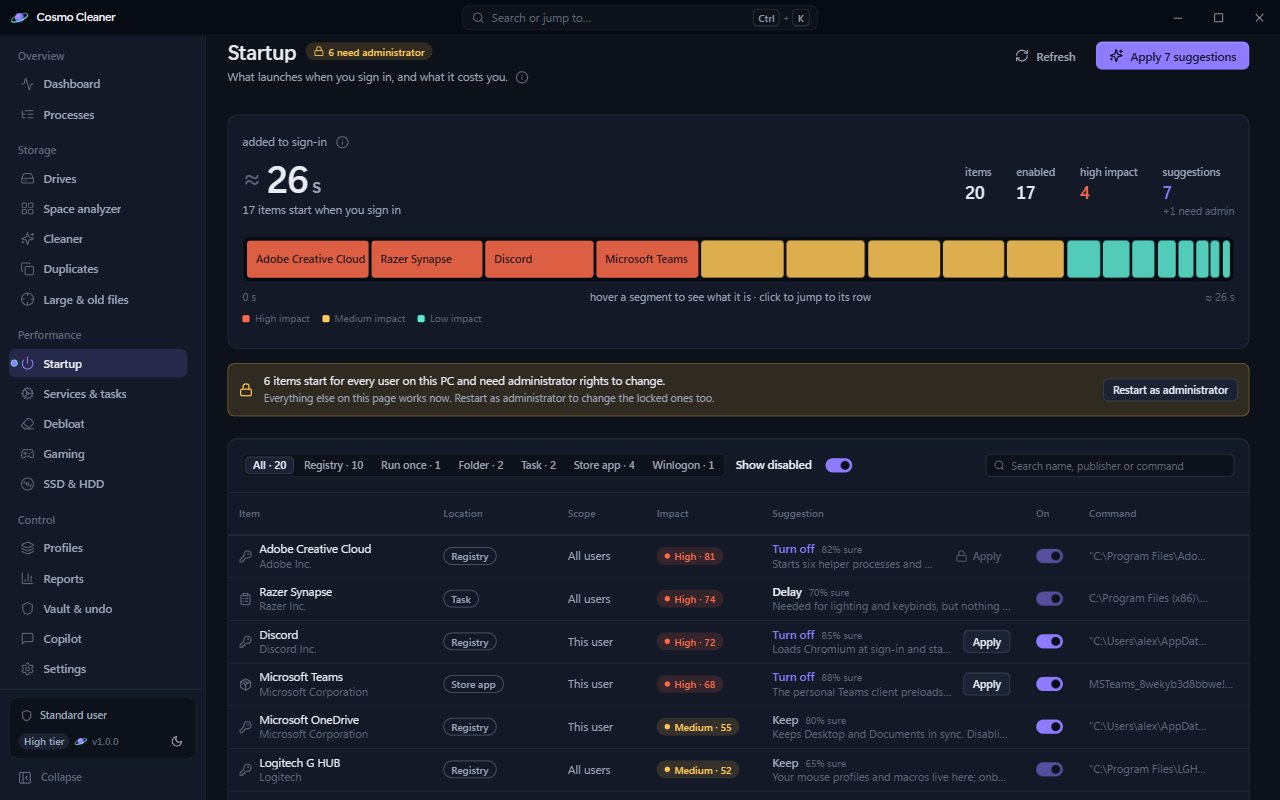Viewport: 1280px width, 800px height.
Task: Click the Adobe Creative Cloud timeline segment
Action: click(x=308, y=259)
